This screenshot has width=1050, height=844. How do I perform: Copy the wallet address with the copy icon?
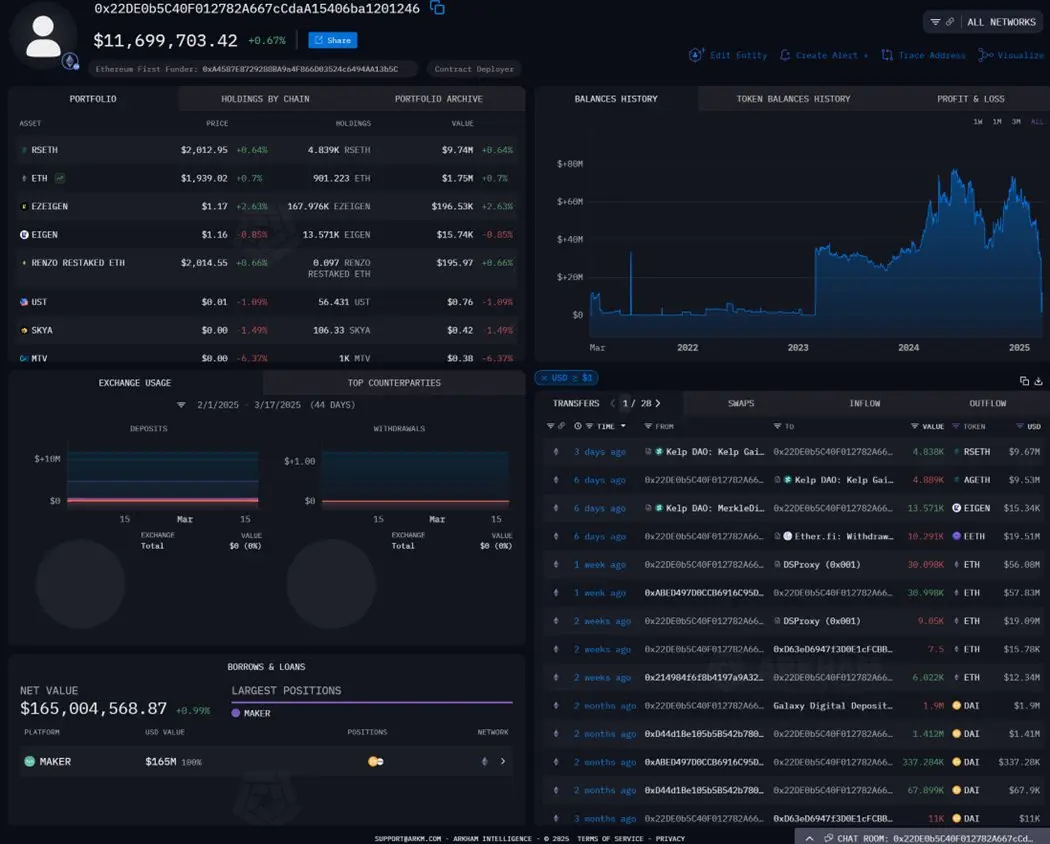click(x=437, y=8)
